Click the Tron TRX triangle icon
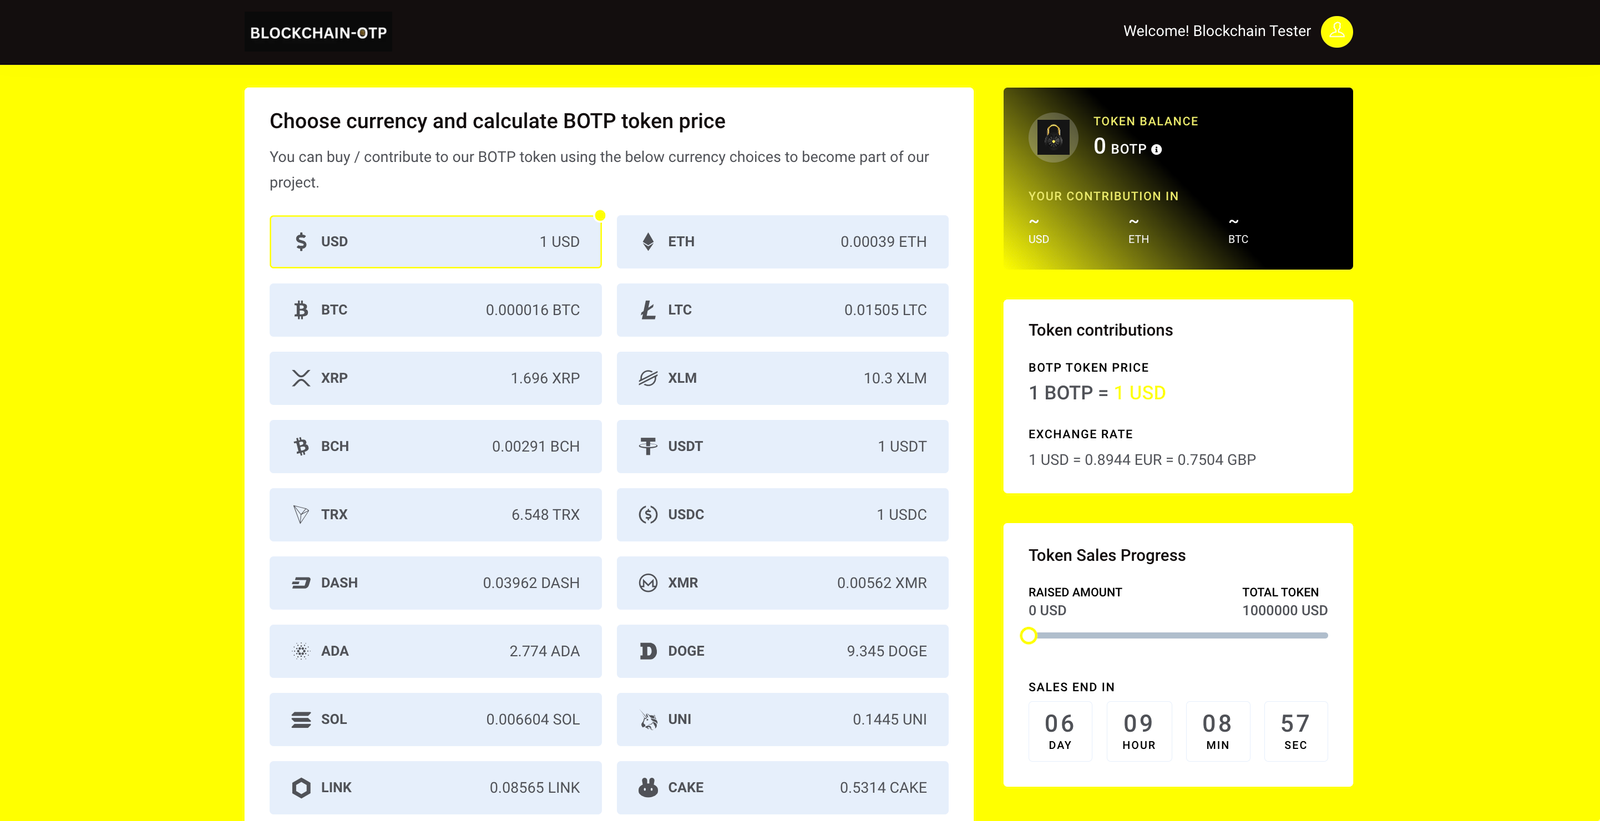Image resolution: width=1600 pixels, height=821 pixels. 301,515
